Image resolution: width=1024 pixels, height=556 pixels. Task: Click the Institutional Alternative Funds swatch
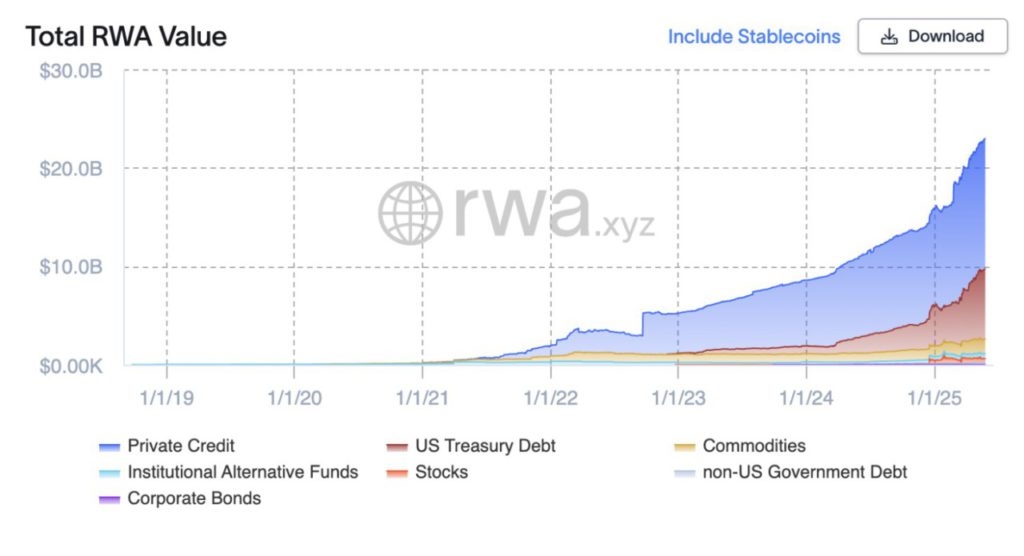click(109, 472)
